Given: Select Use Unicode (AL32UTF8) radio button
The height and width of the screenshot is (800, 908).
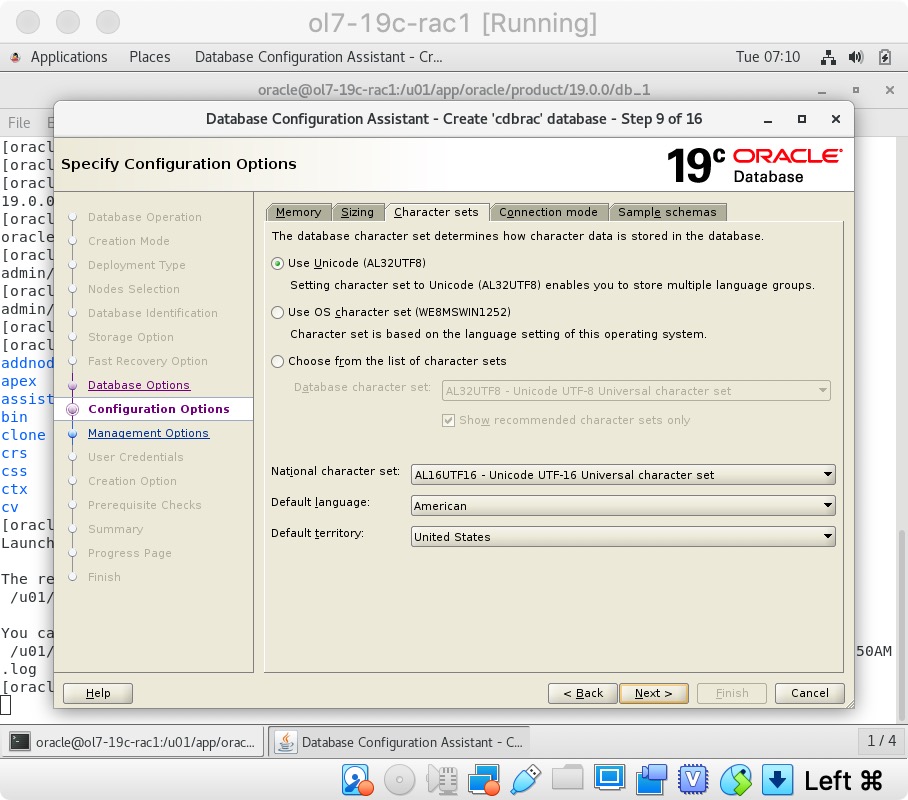Looking at the screenshot, I should tap(278, 264).
